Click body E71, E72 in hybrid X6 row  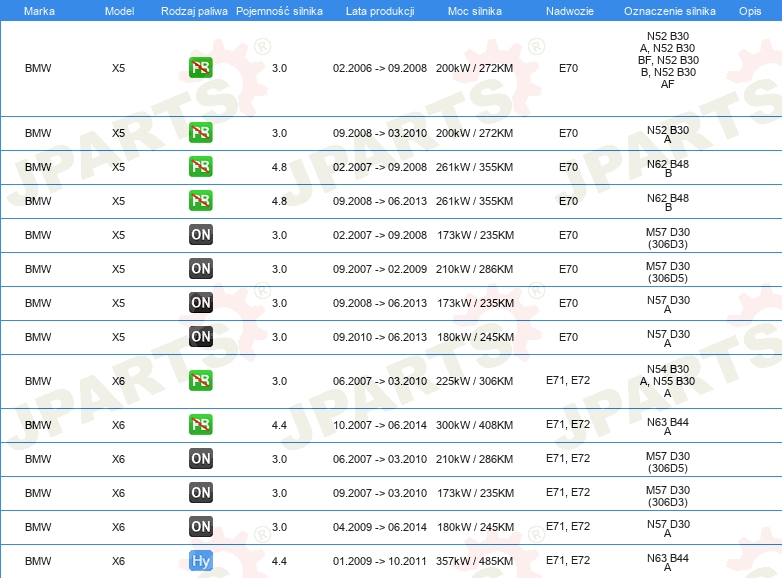pyautogui.click(x=568, y=560)
